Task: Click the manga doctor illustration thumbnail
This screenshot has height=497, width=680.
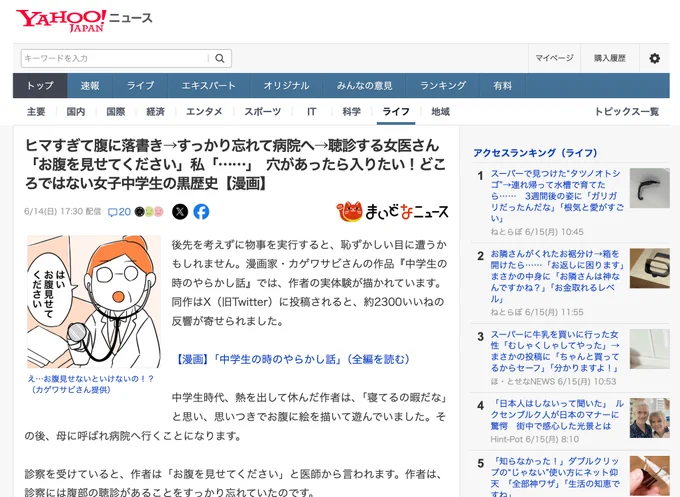Action: 94,302
